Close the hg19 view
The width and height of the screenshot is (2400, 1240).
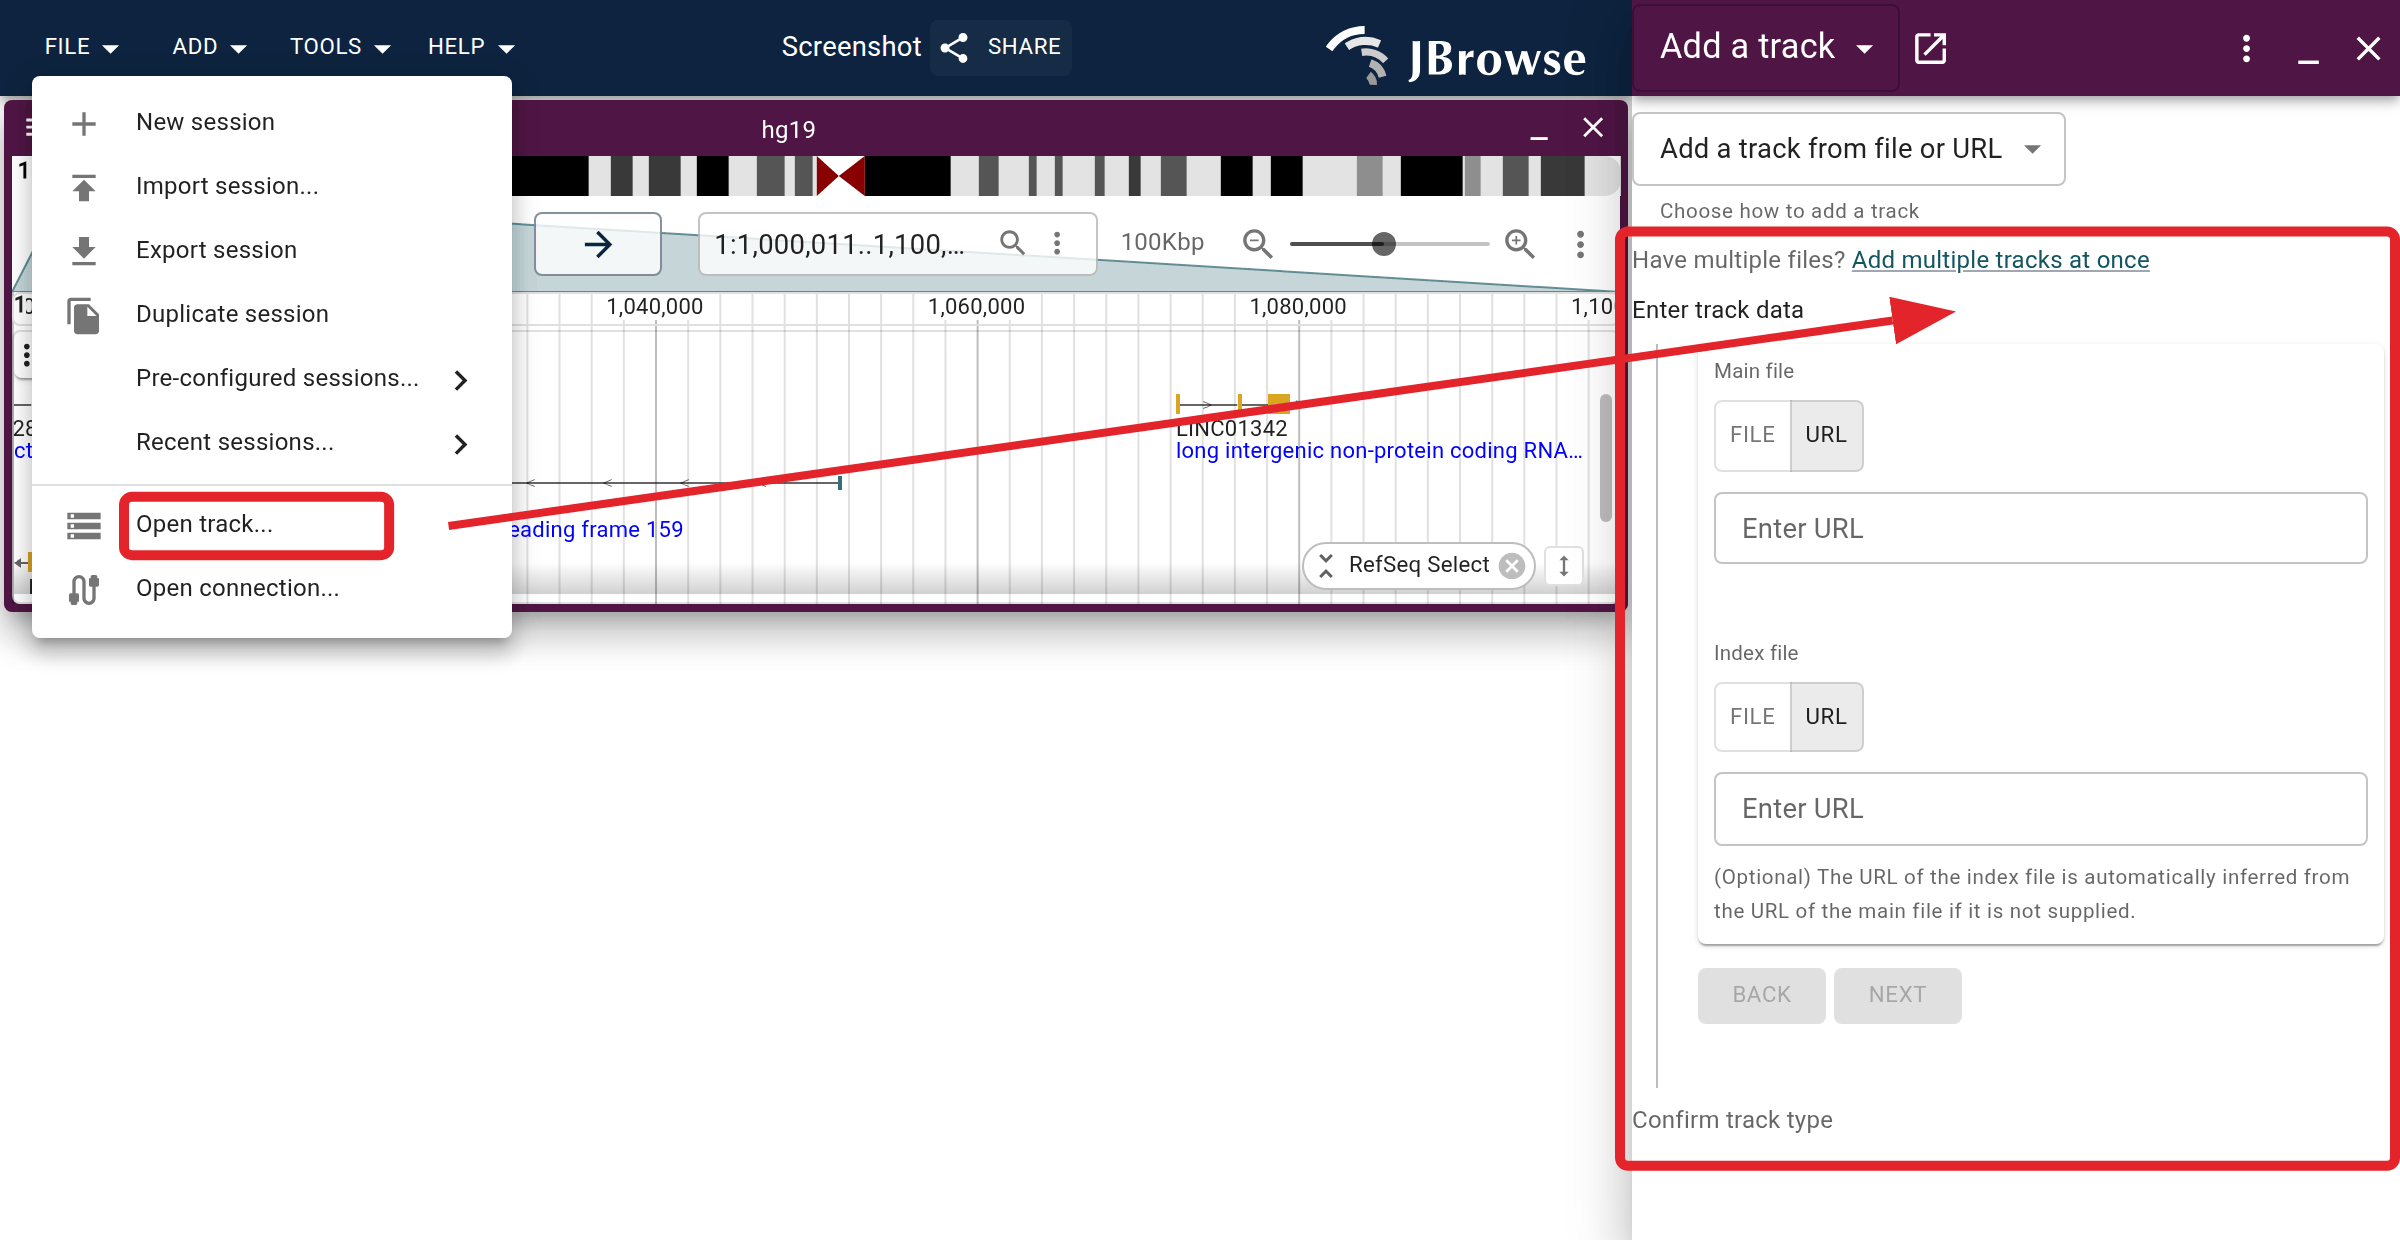pyautogui.click(x=1593, y=128)
